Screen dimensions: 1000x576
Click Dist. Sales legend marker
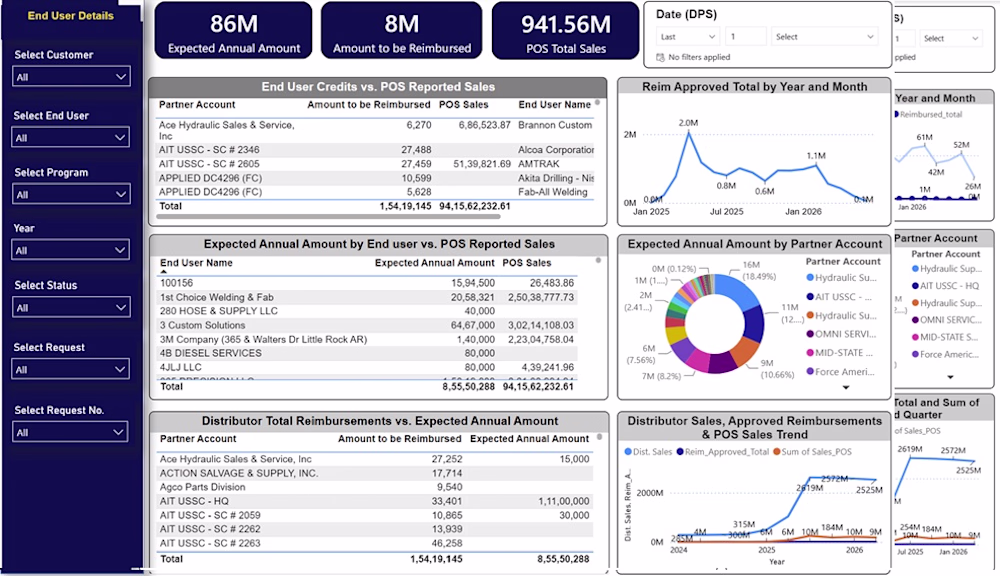[x=628, y=452]
